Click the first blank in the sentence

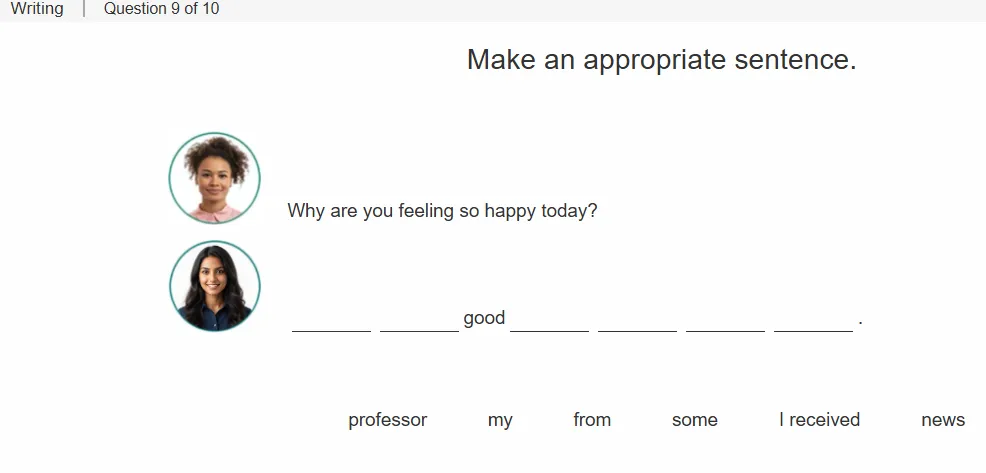[x=331, y=321]
